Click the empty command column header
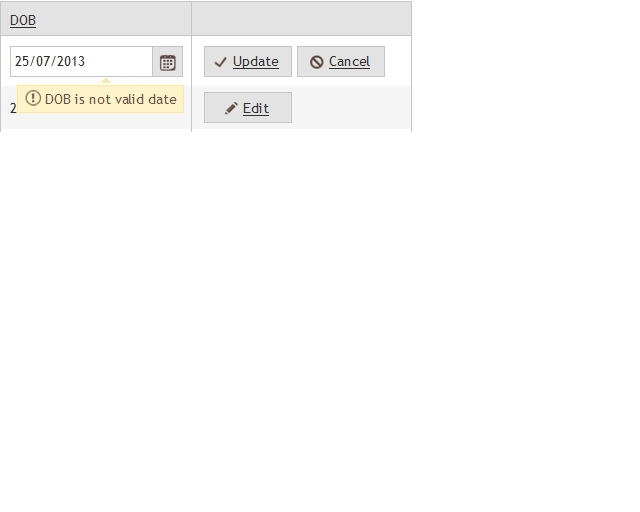This screenshot has width=640, height=512. pyautogui.click(x=301, y=18)
